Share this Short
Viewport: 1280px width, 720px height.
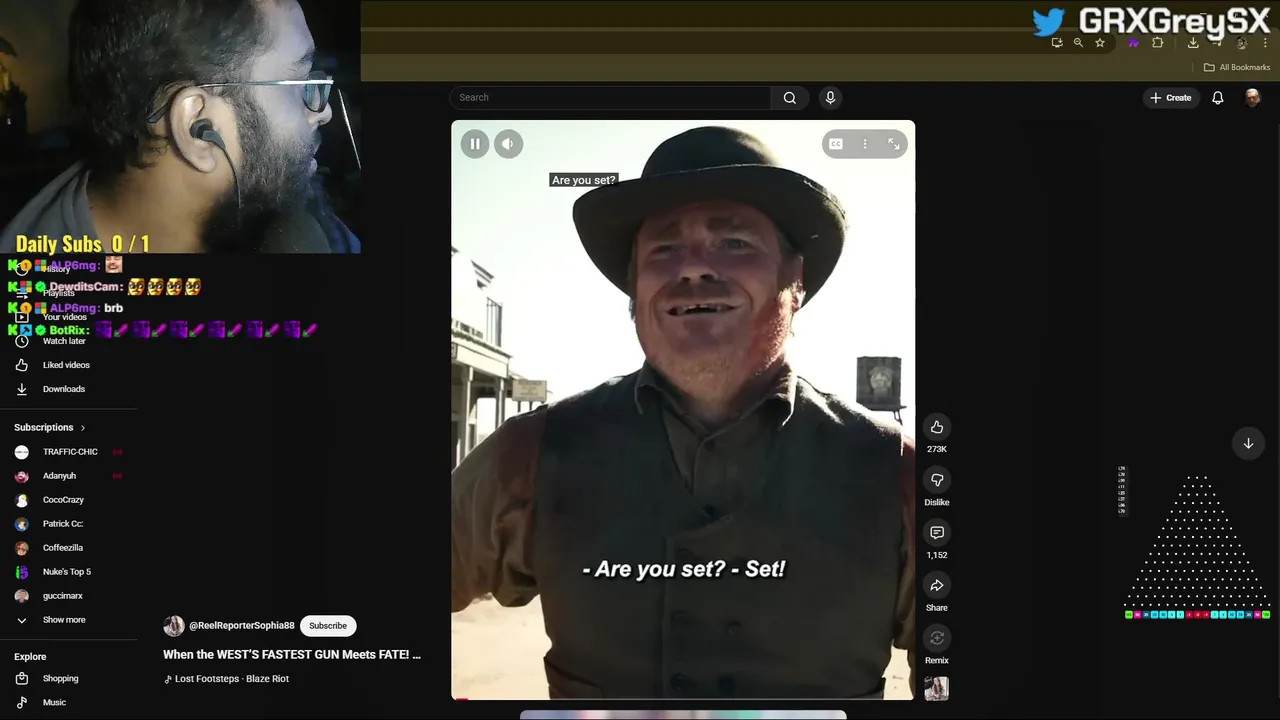937,585
